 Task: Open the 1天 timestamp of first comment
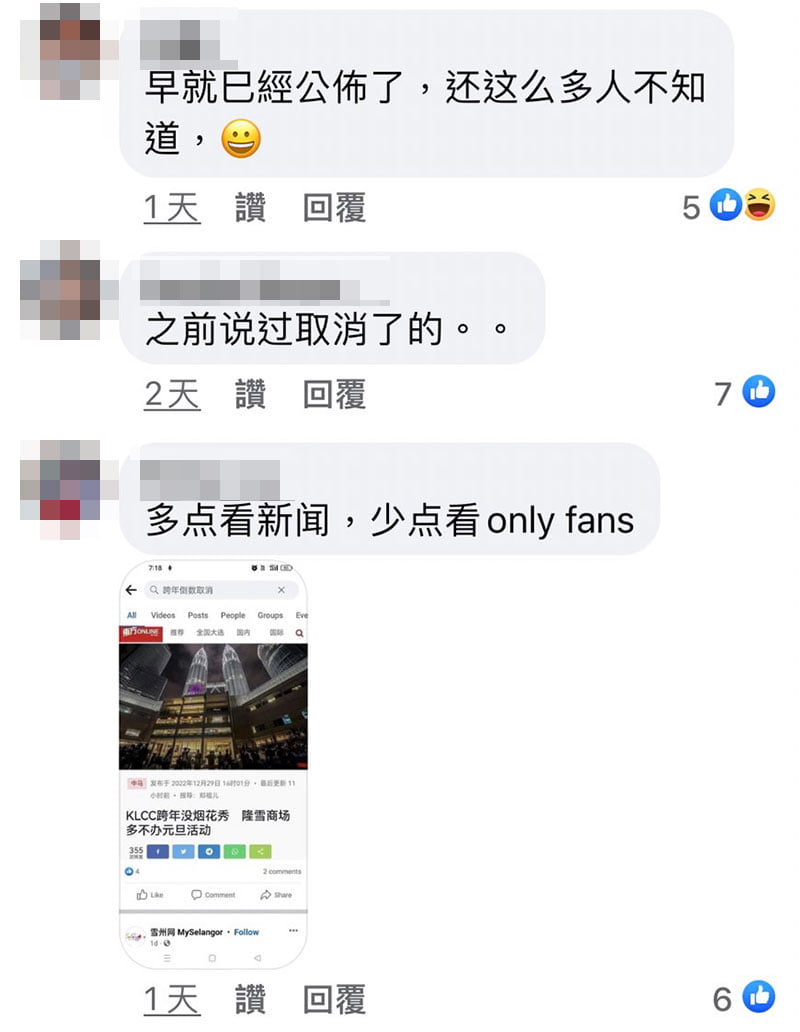[172, 208]
